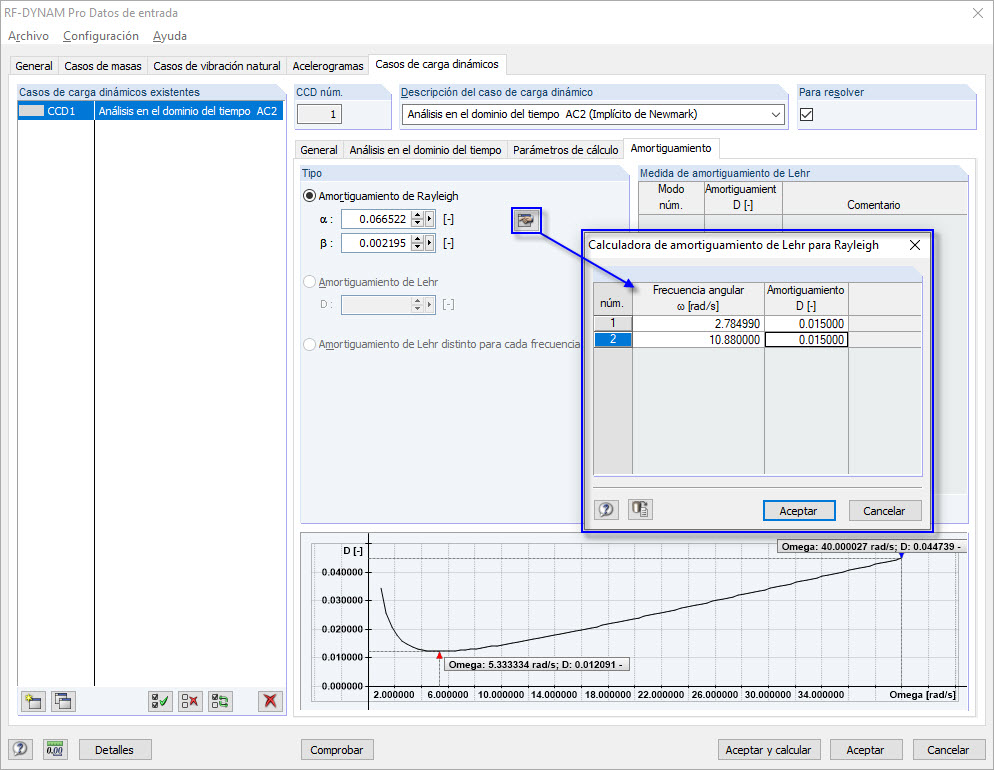Click the Detalles button
The height and width of the screenshot is (770, 994).
coord(115,750)
